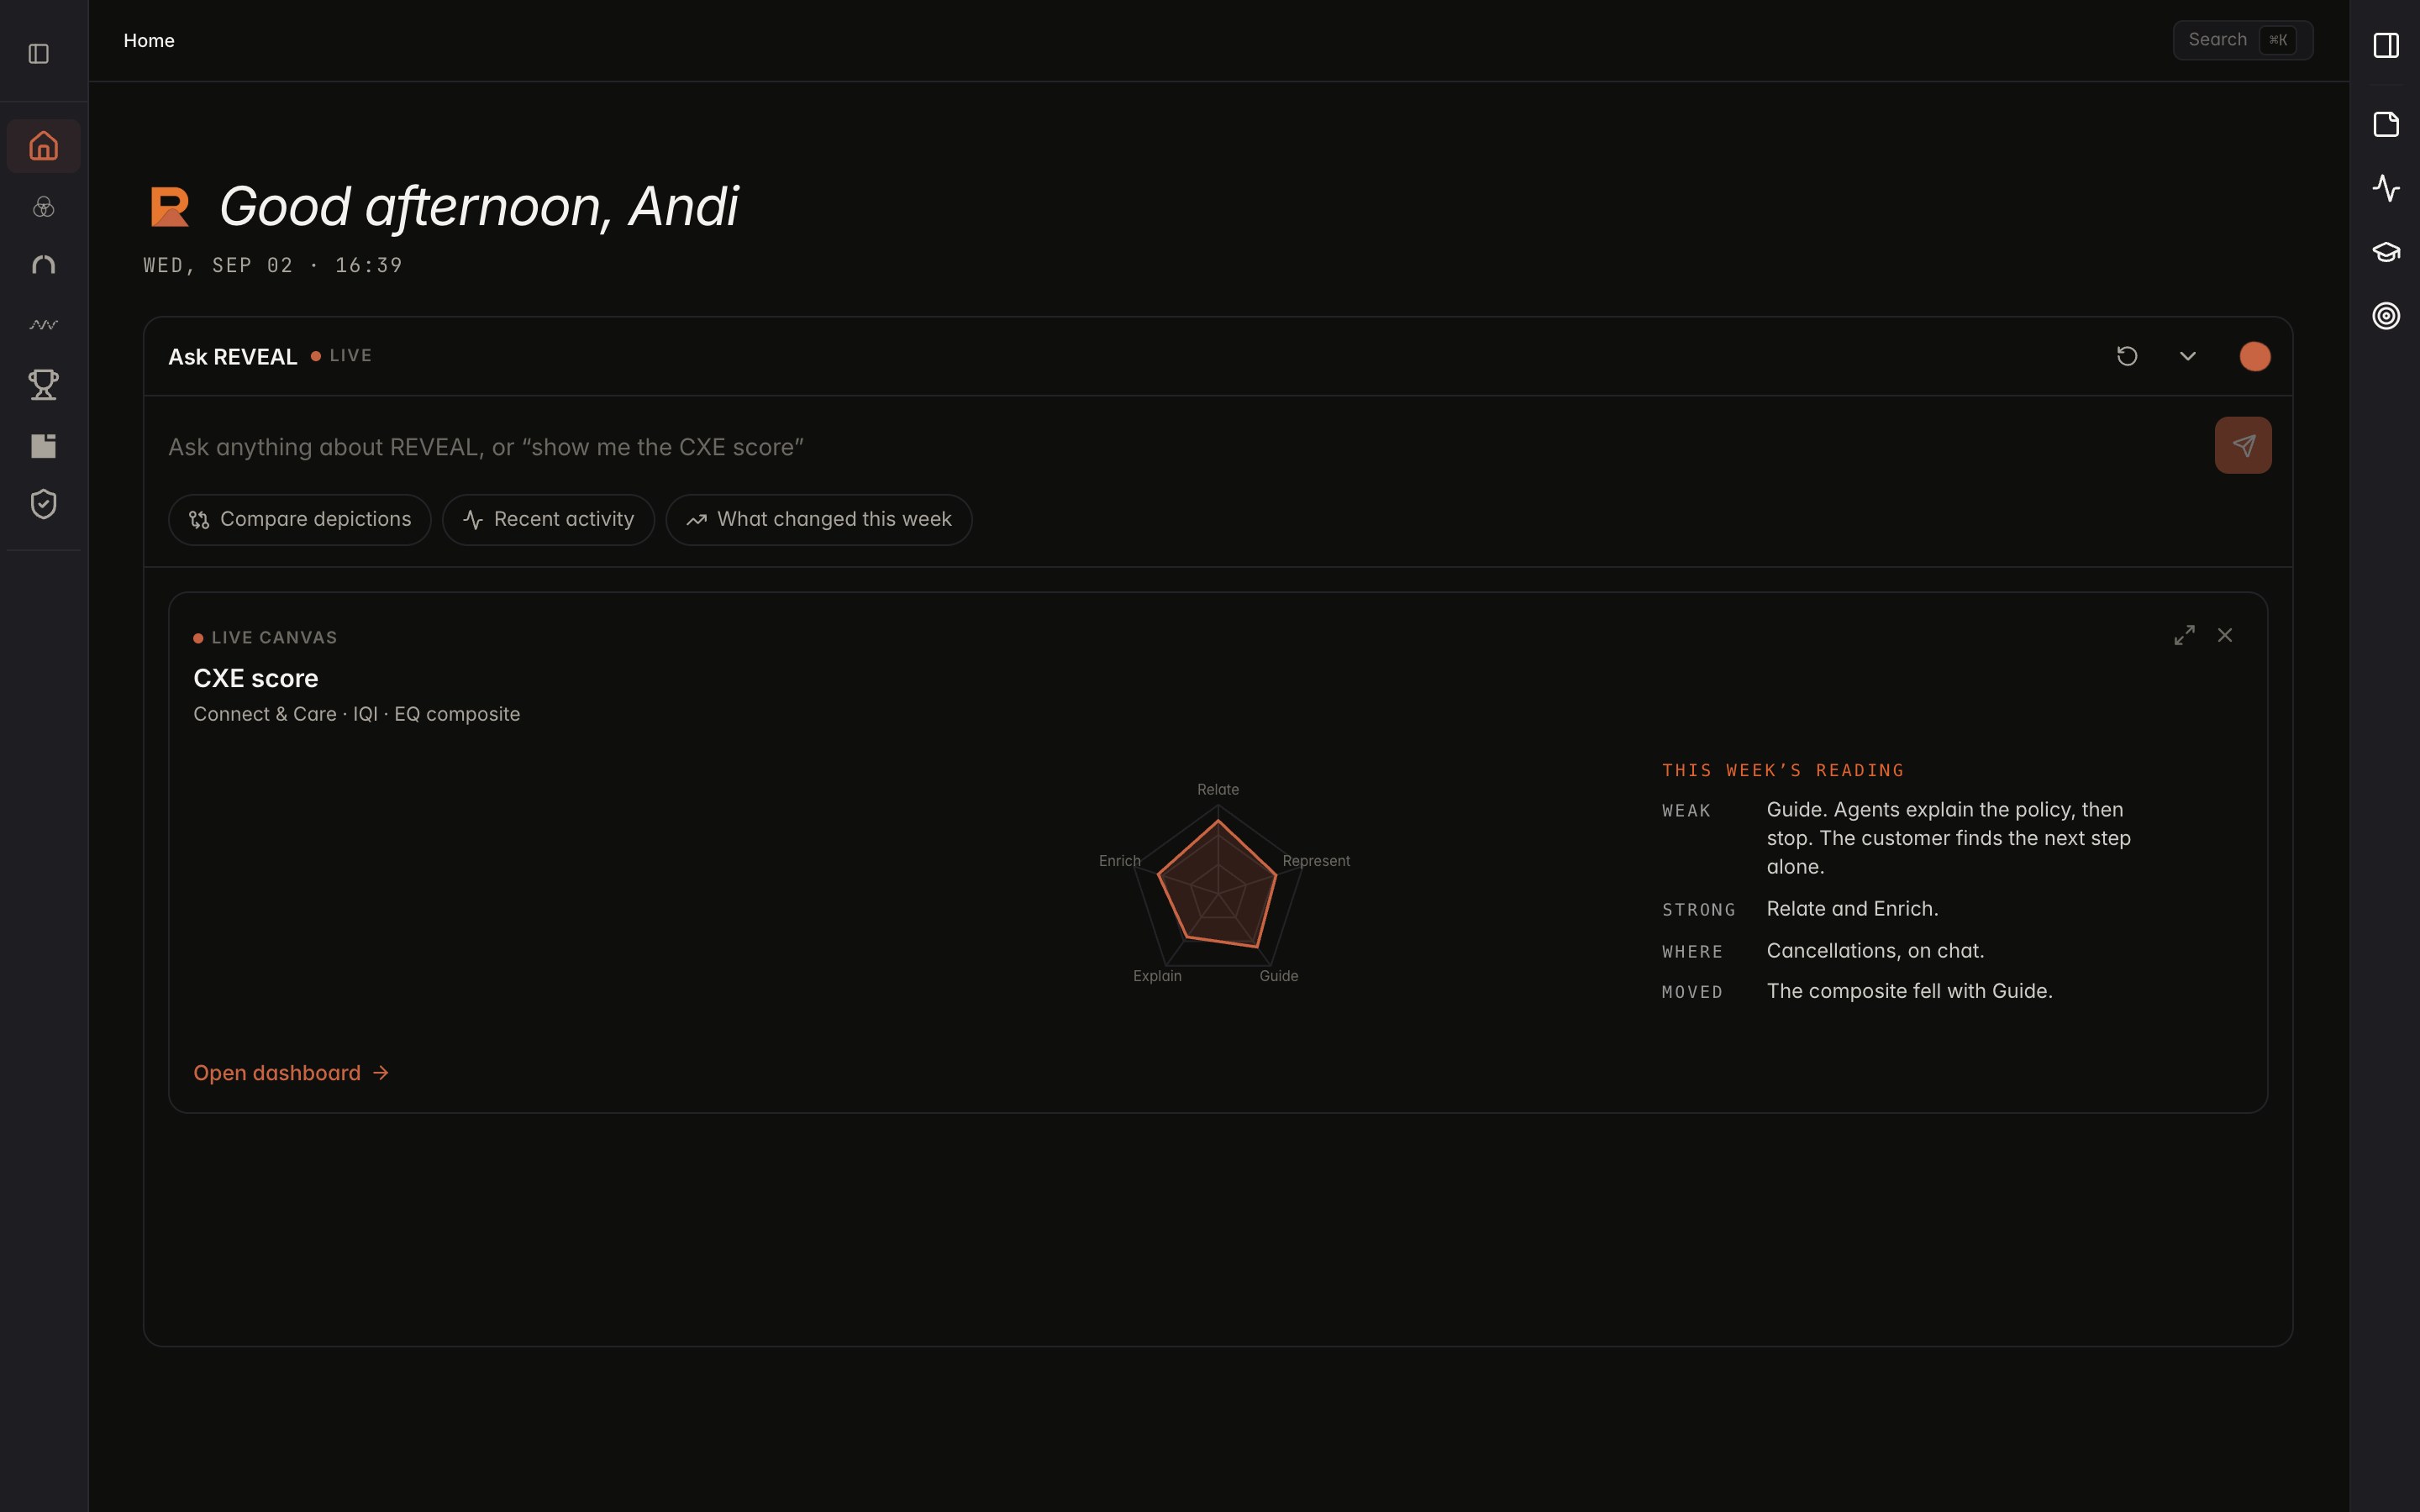The height and width of the screenshot is (1512, 2420).
Task: Click the "Cancellations, on chat." reading text
Action: point(1875,951)
